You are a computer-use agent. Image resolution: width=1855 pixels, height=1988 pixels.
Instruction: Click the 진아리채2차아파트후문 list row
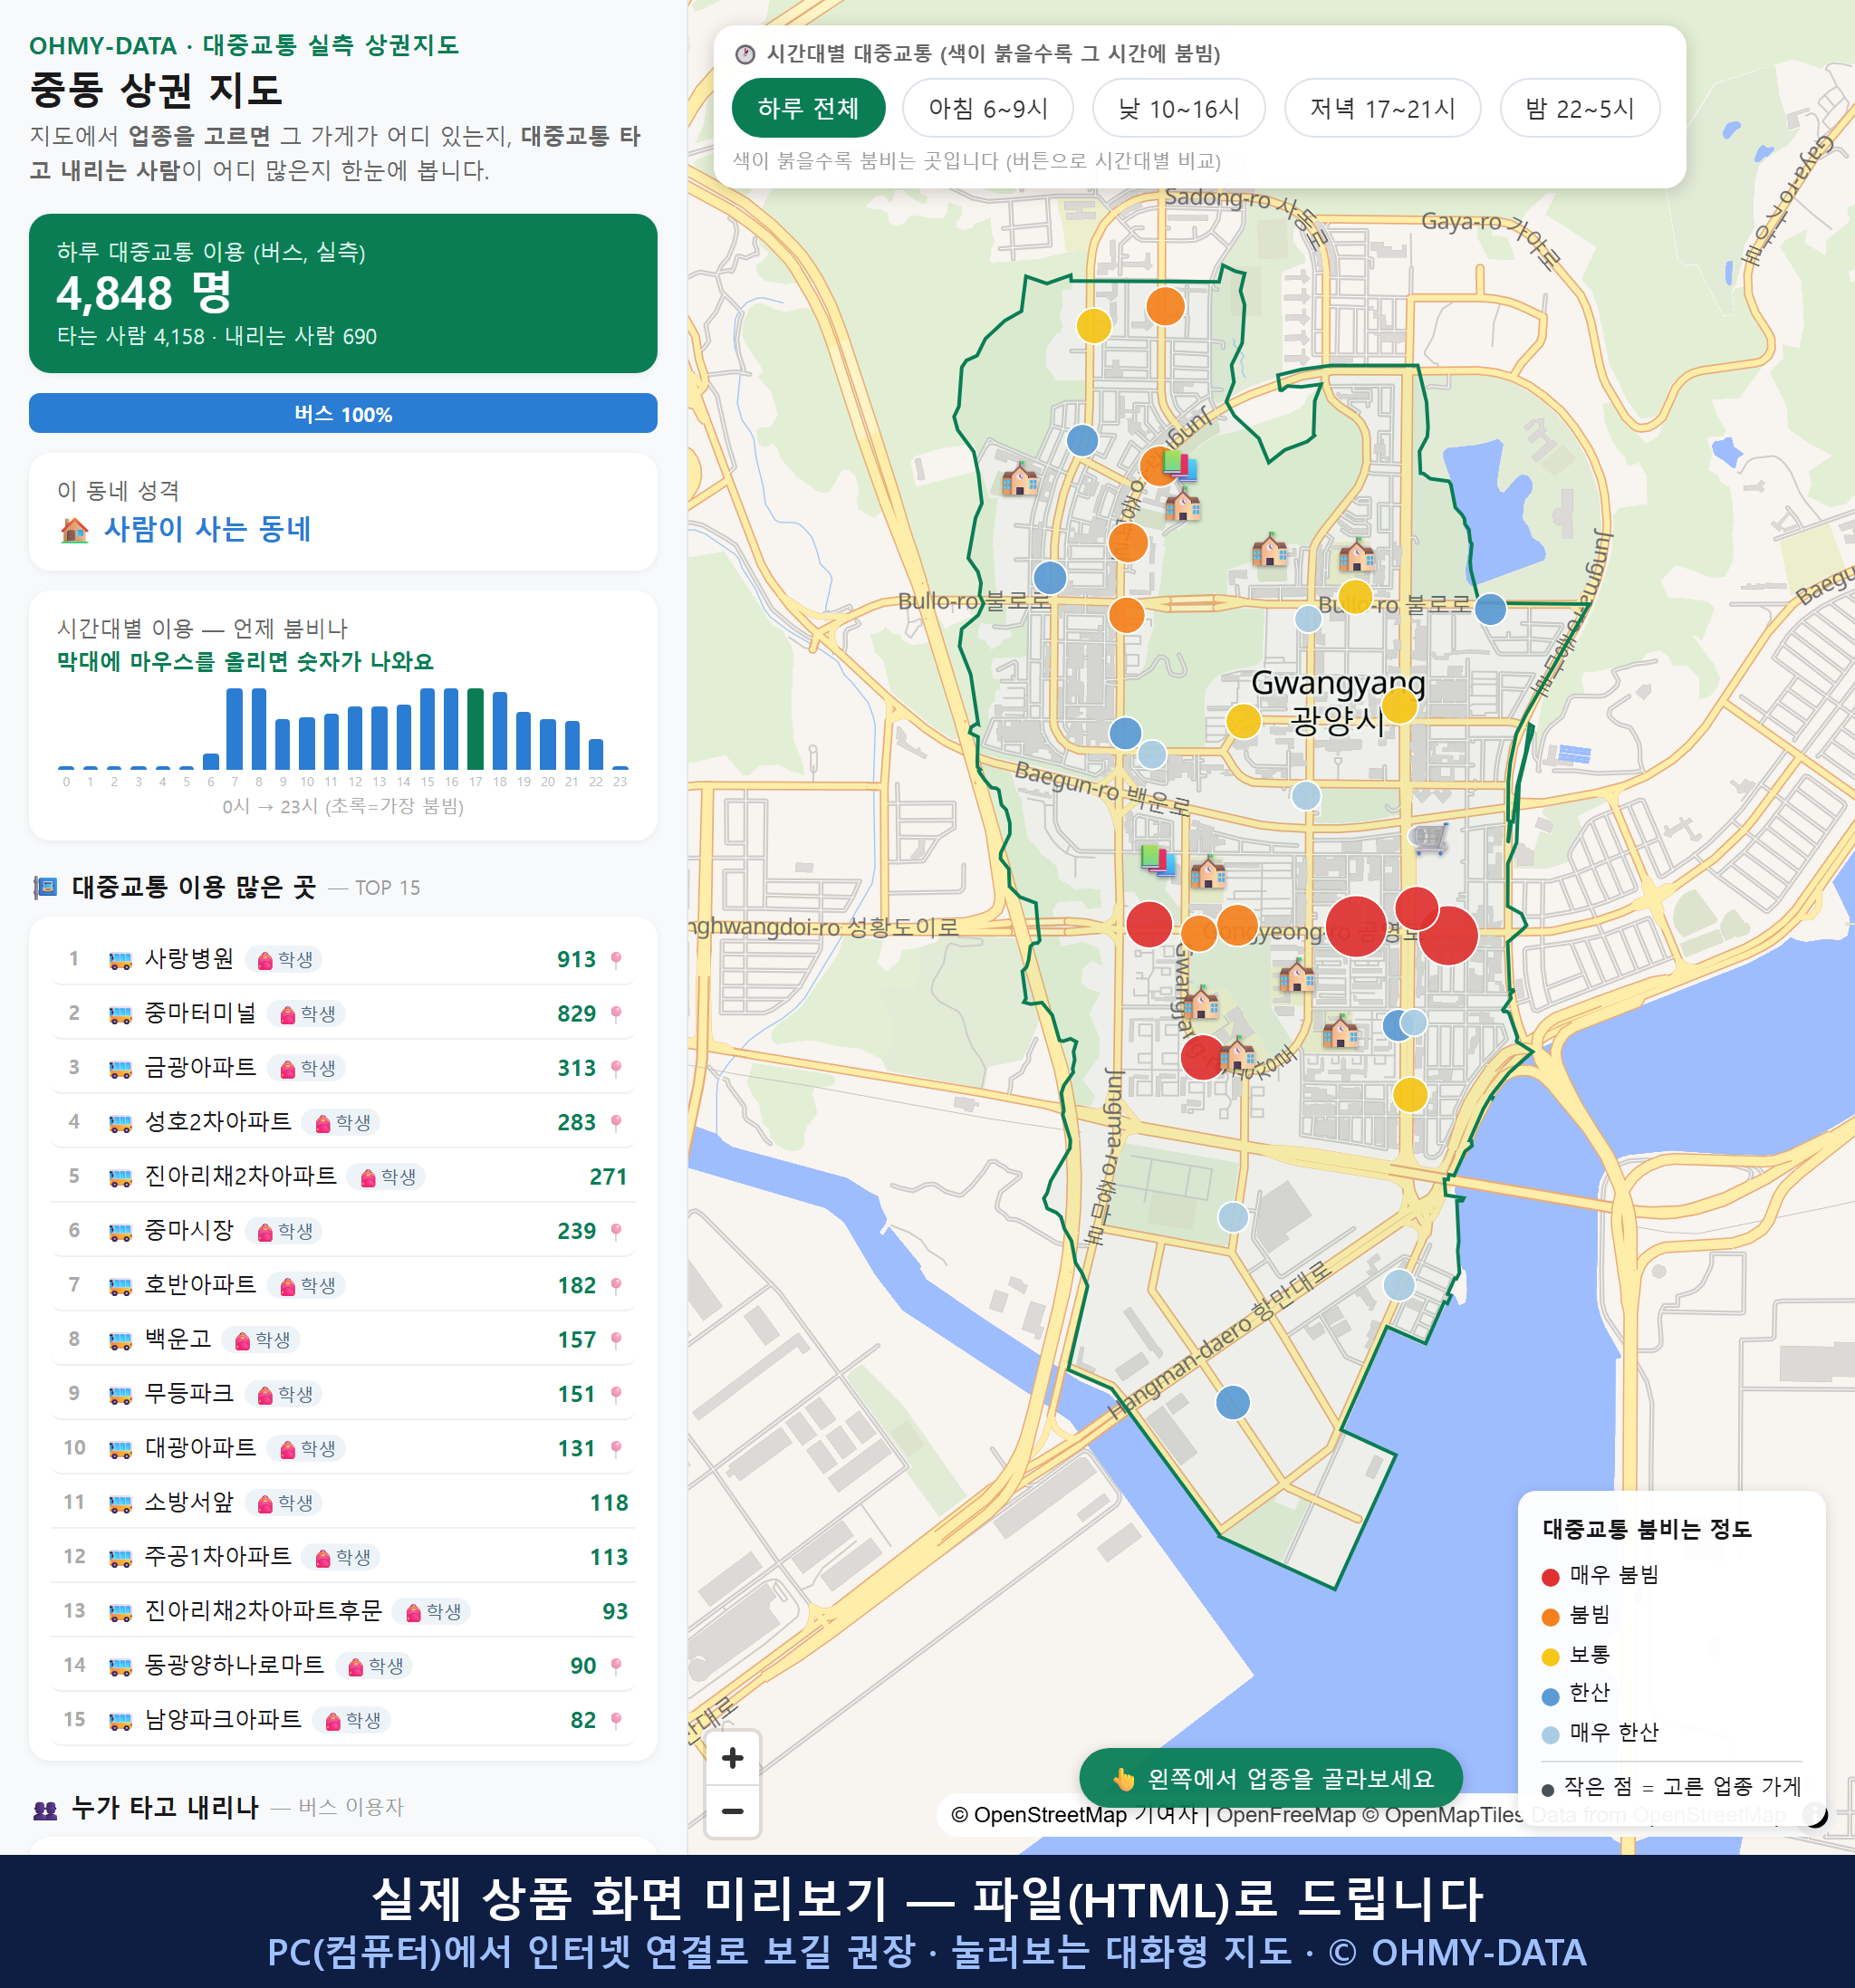tap(343, 1610)
